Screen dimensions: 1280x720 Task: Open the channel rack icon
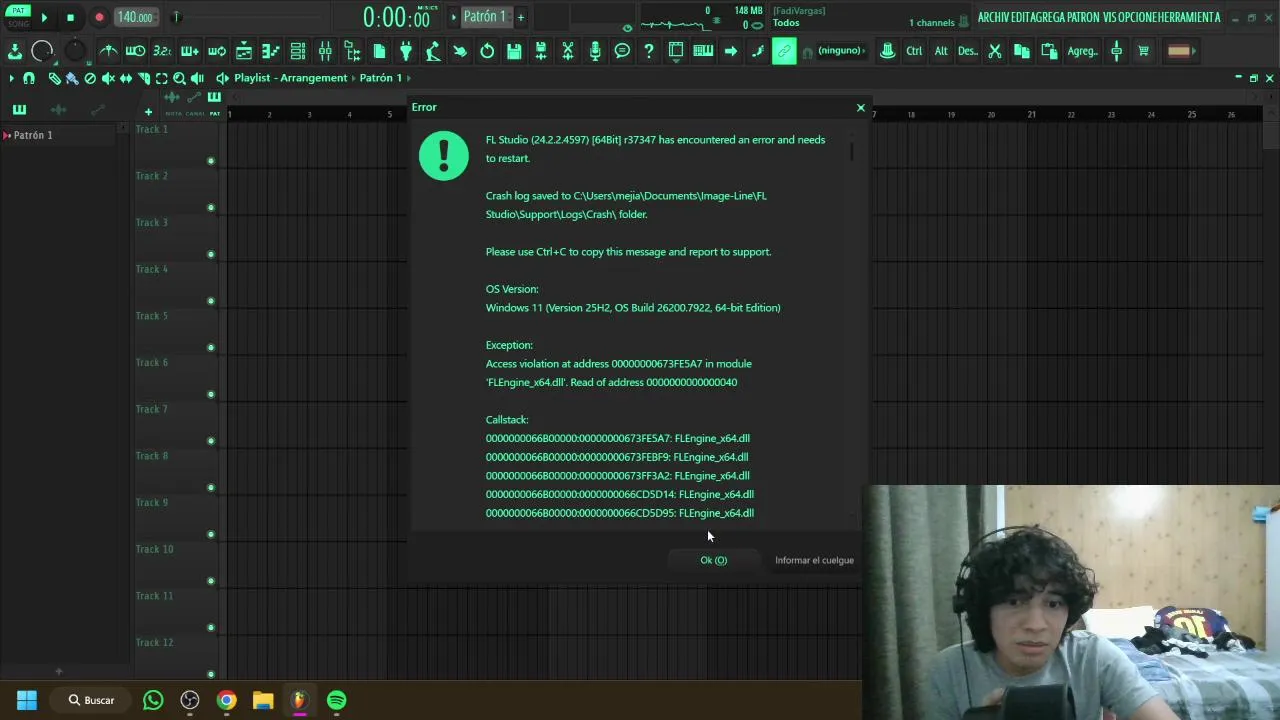[x=298, y=51]
